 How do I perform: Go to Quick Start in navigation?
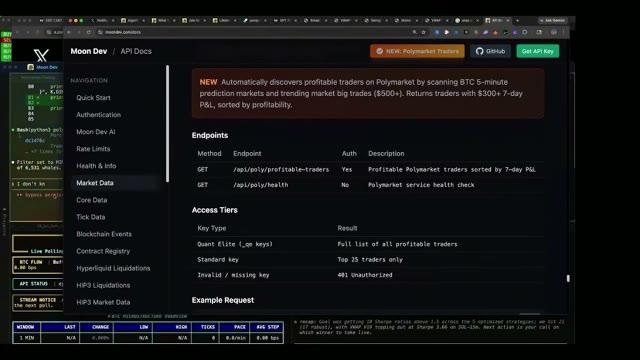tap(93, 98)
